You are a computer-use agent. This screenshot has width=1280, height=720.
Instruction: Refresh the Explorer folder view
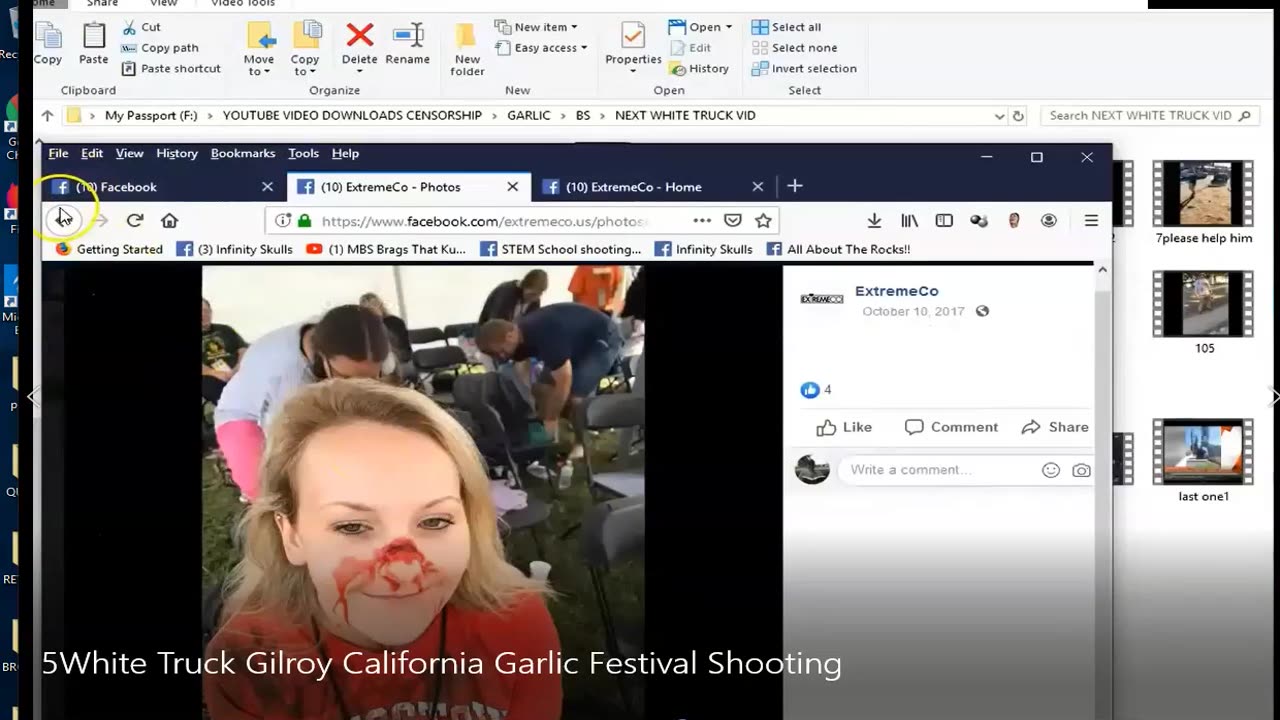(1018, 116)
